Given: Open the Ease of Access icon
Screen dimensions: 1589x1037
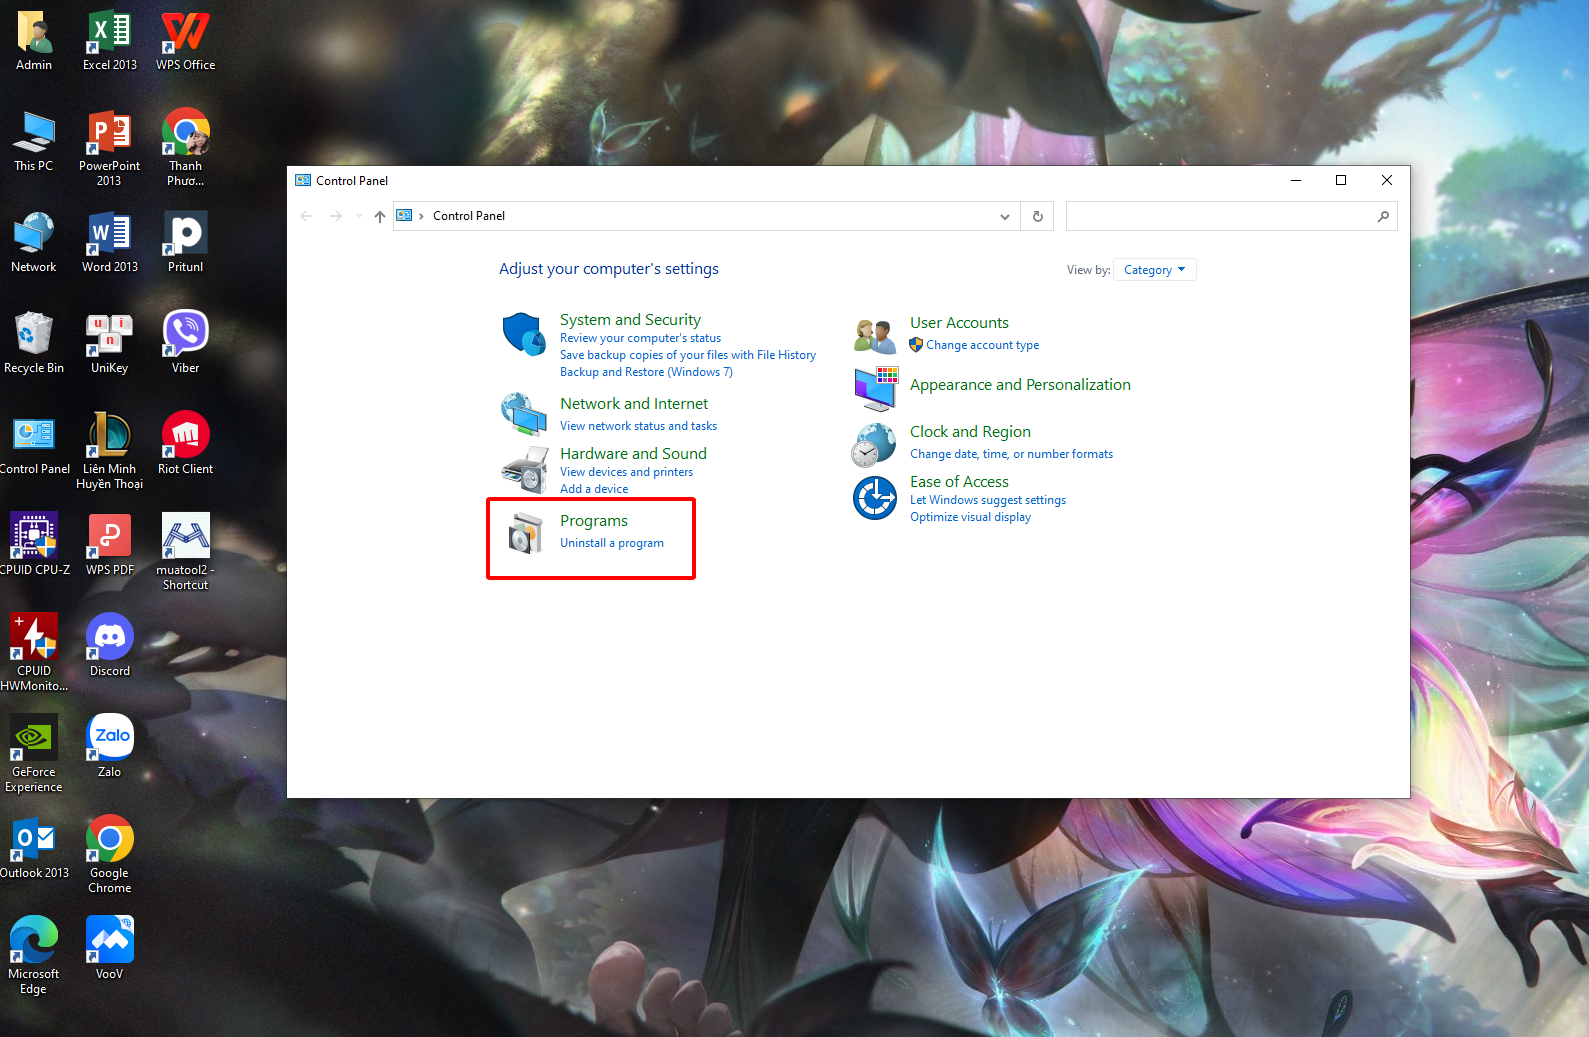Looking at the screenshot, I should pos(875,497).
